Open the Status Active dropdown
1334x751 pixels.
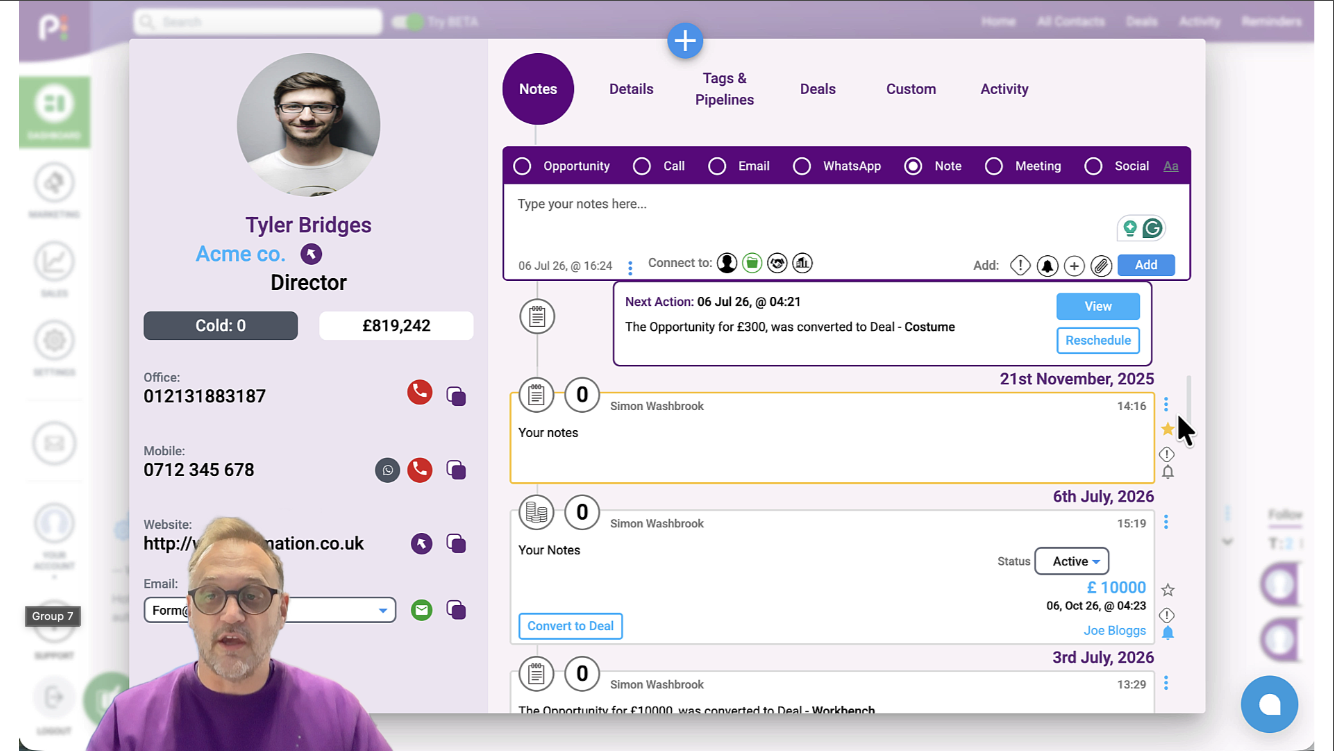pos(1072,562)
